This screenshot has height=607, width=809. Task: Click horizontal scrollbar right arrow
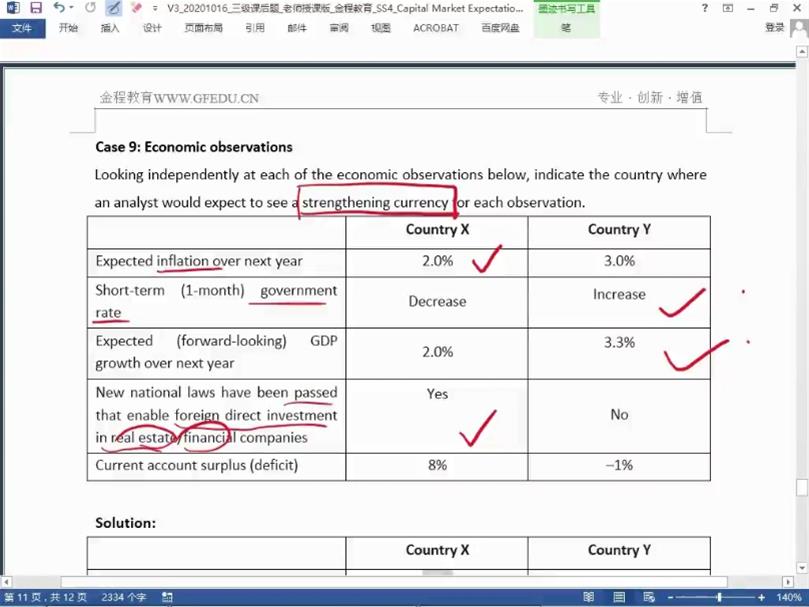tap(788, 582)
